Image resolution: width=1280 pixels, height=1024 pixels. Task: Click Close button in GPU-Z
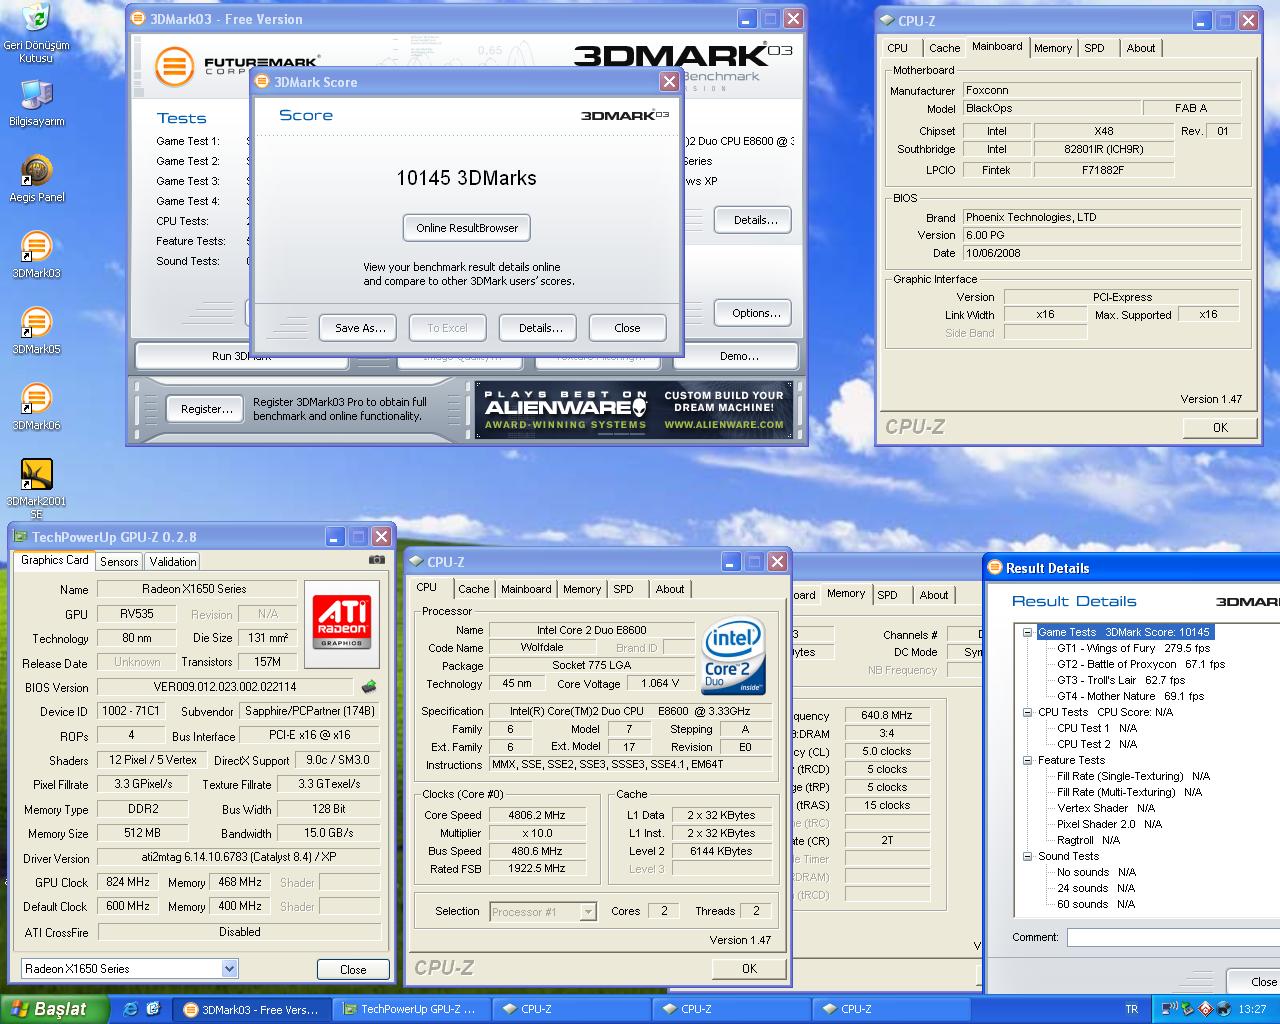pyautogui.click(x=353, y=969)
